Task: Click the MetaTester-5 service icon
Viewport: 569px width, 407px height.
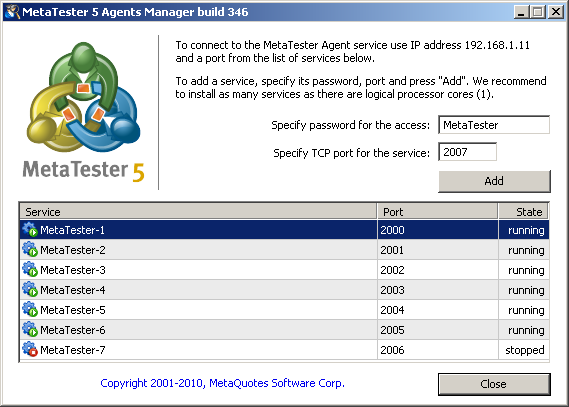Action: click(x=30, y=309)
